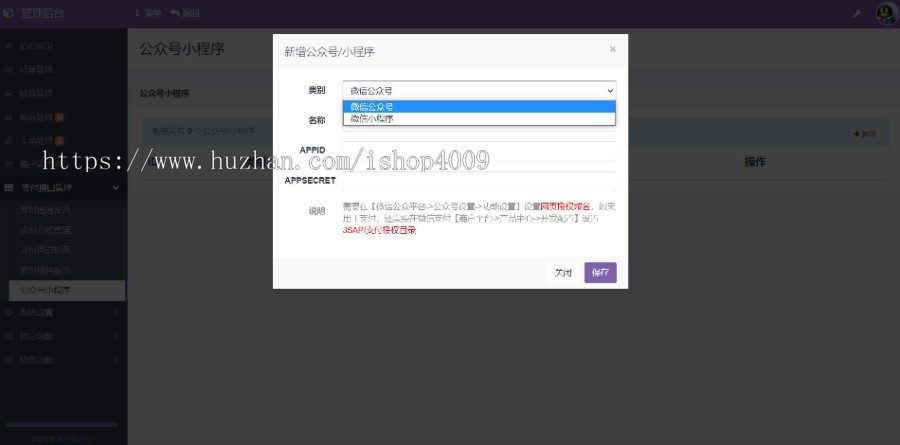Select 微信小程序 option in dropdown list

tap(479, 119)
